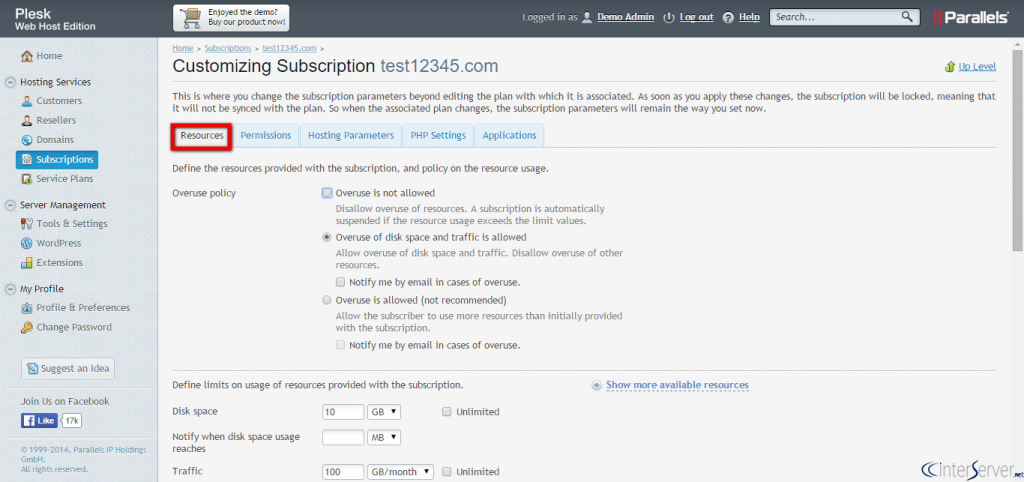Select 'Overuse of disk space and traffic' option
The height and width of the screenshot is (482, 1024).
[327, 237]
